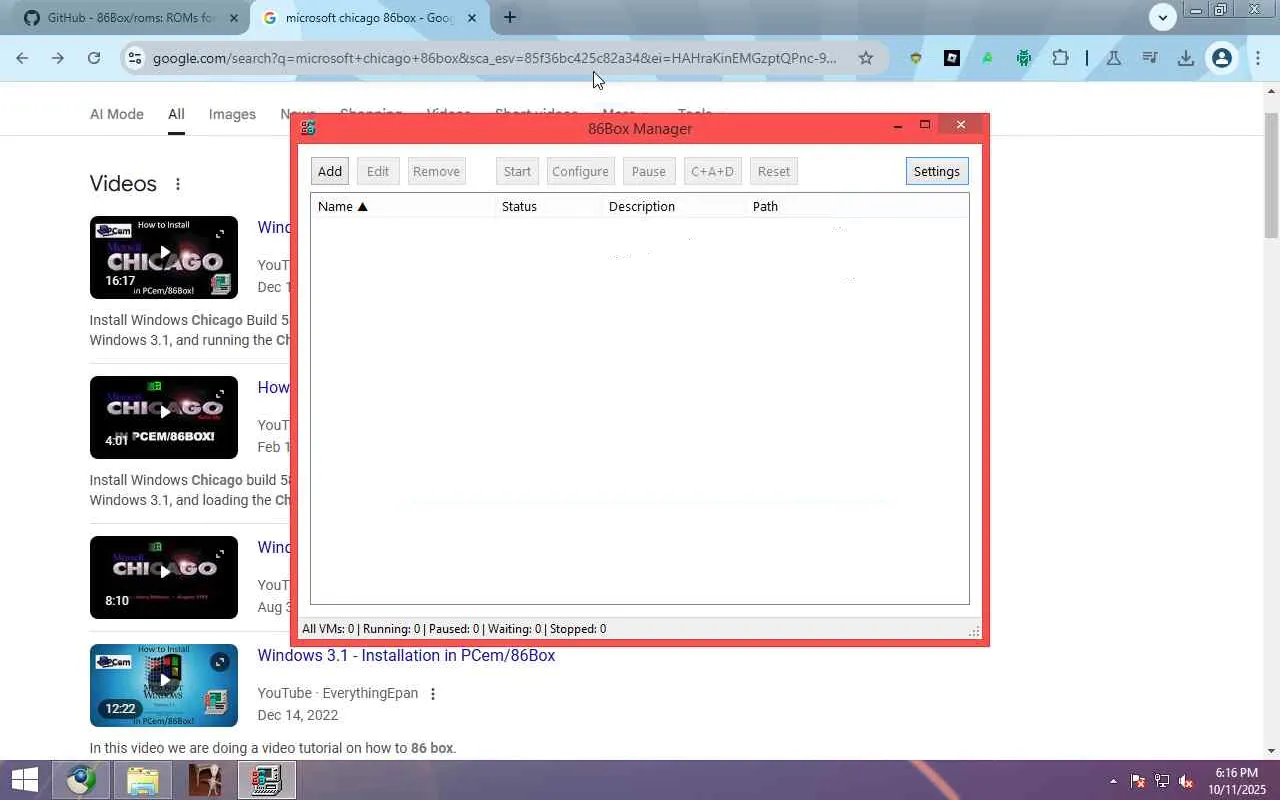Click the muted volume icon in the tray
Screen dimensions: 1280x800
pyautogui.click(x=1186, y=781)
